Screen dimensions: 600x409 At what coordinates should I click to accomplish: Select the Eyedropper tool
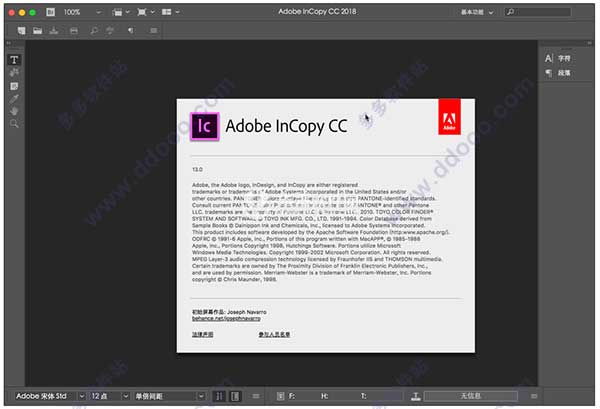(14, 99)
